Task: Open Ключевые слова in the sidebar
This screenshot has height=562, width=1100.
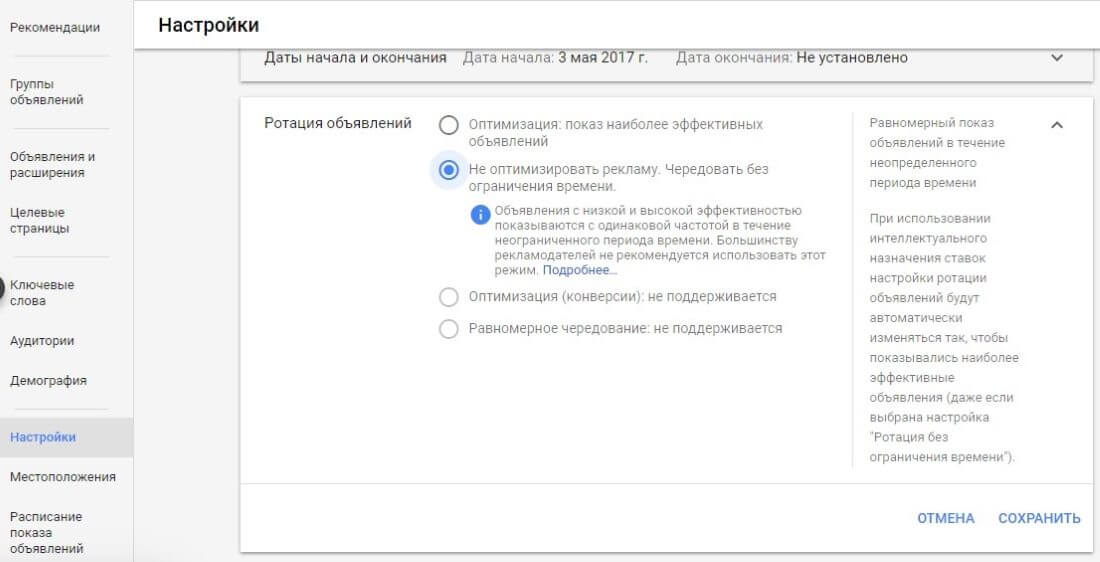Action: click(x=42, y=293)
